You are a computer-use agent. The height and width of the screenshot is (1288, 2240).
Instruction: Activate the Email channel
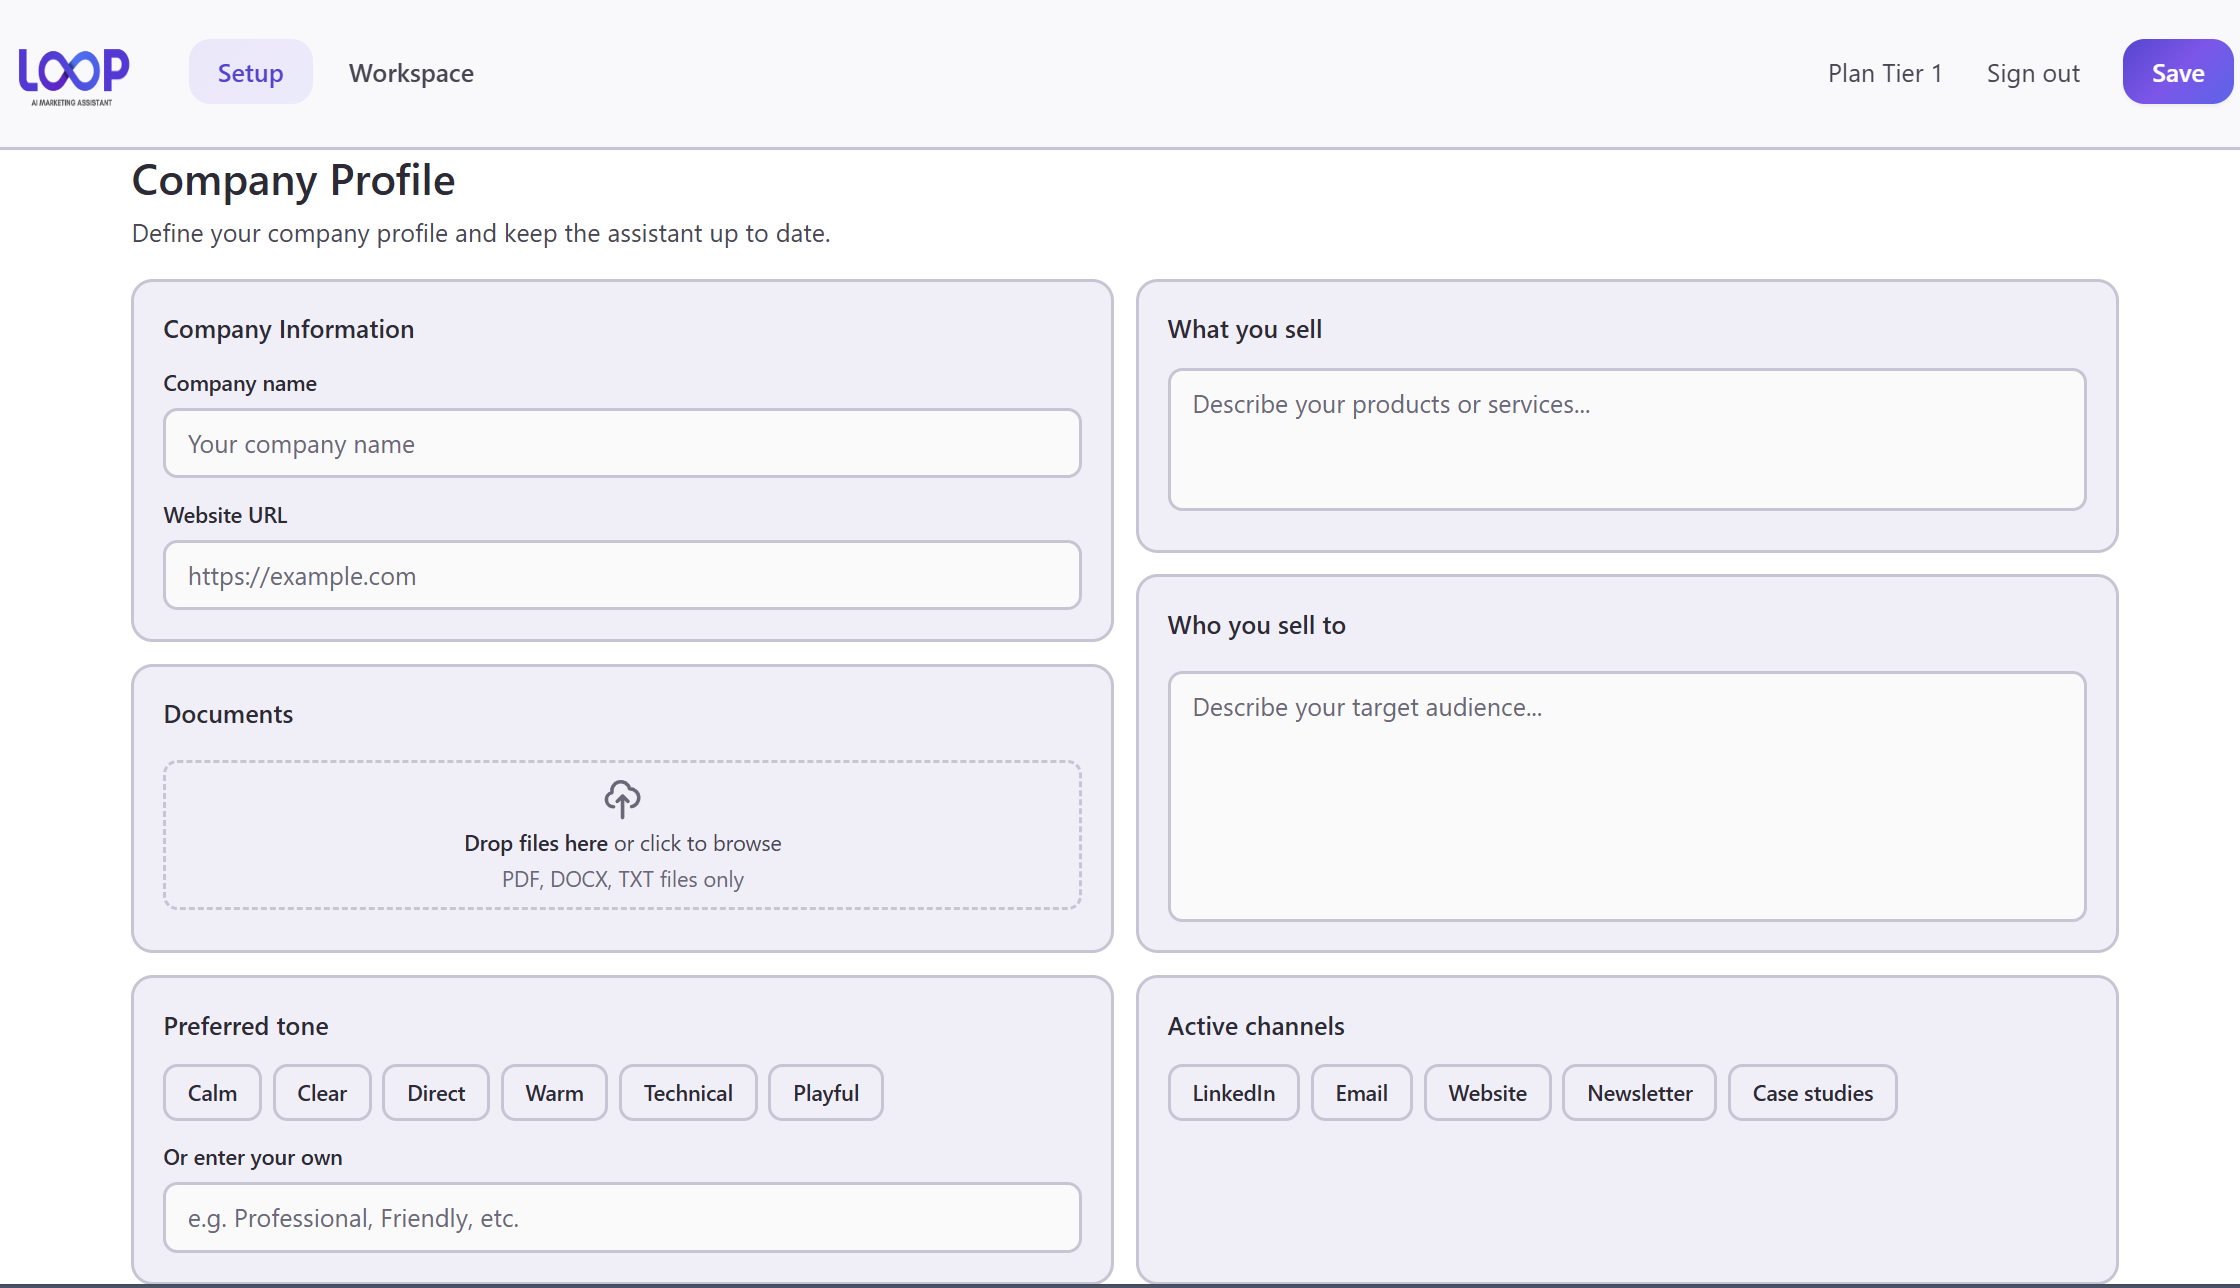coord(1361,1092)
